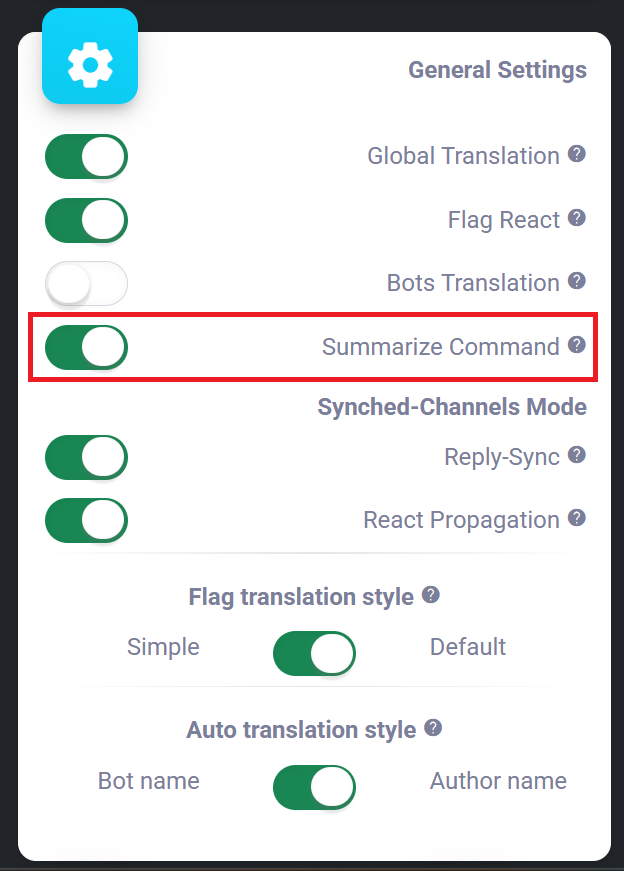
Task: Enable the Bots Translation toggle
Action: (x=87, y=284)
